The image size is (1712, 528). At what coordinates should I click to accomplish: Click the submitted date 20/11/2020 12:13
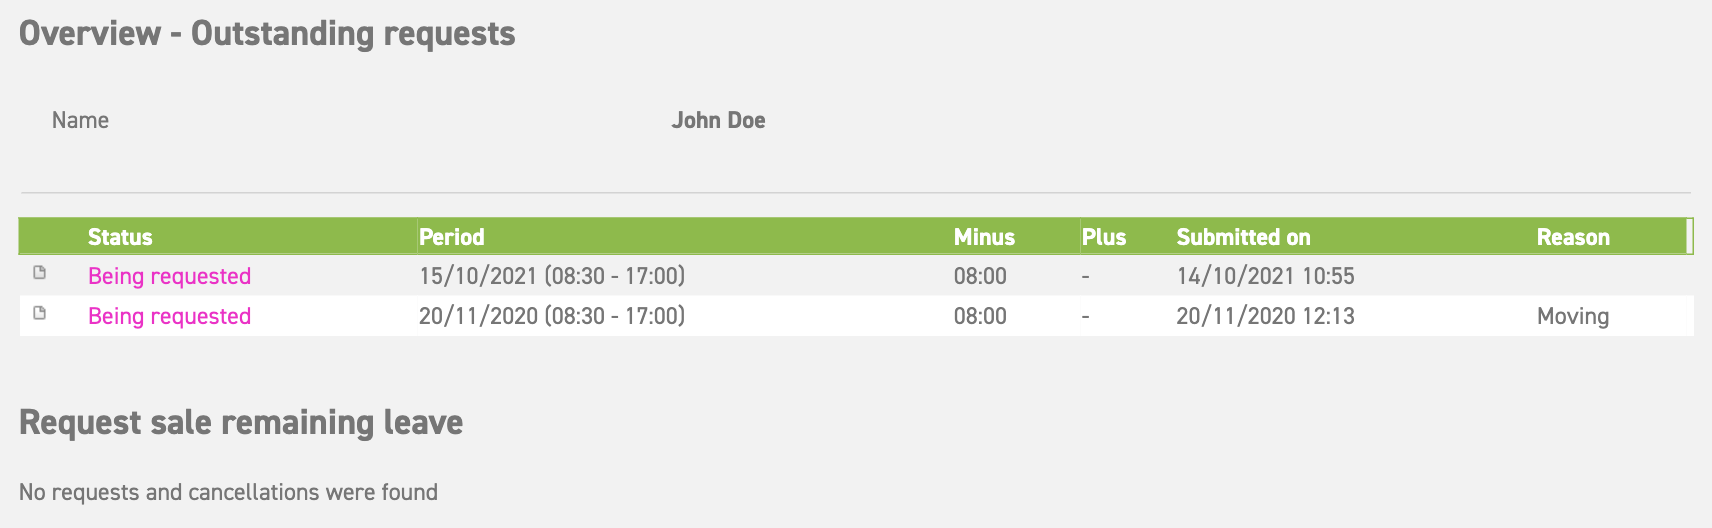[1265, 316]
